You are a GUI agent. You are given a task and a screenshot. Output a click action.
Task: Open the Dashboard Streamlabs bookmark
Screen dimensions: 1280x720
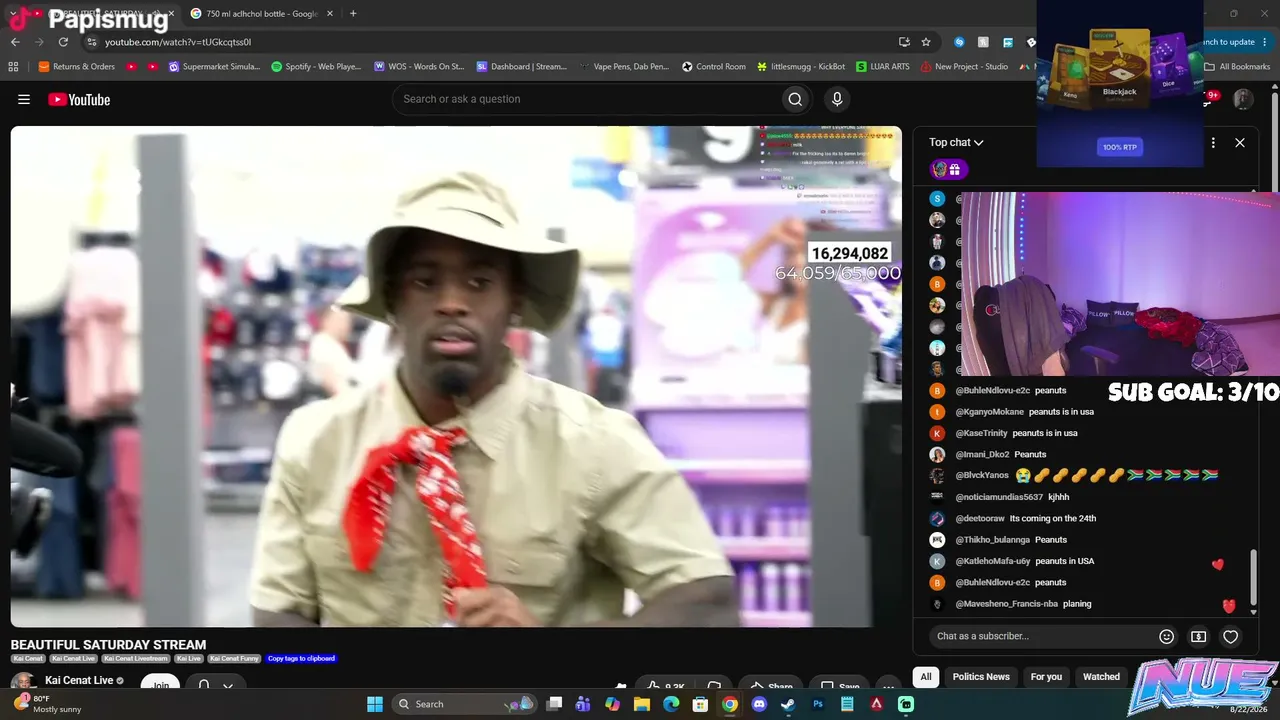point(522,67)
